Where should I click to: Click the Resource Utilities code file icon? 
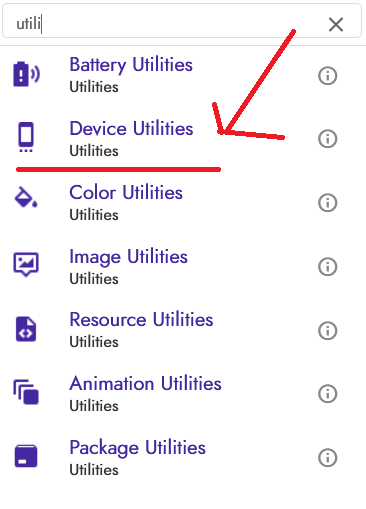26,329
